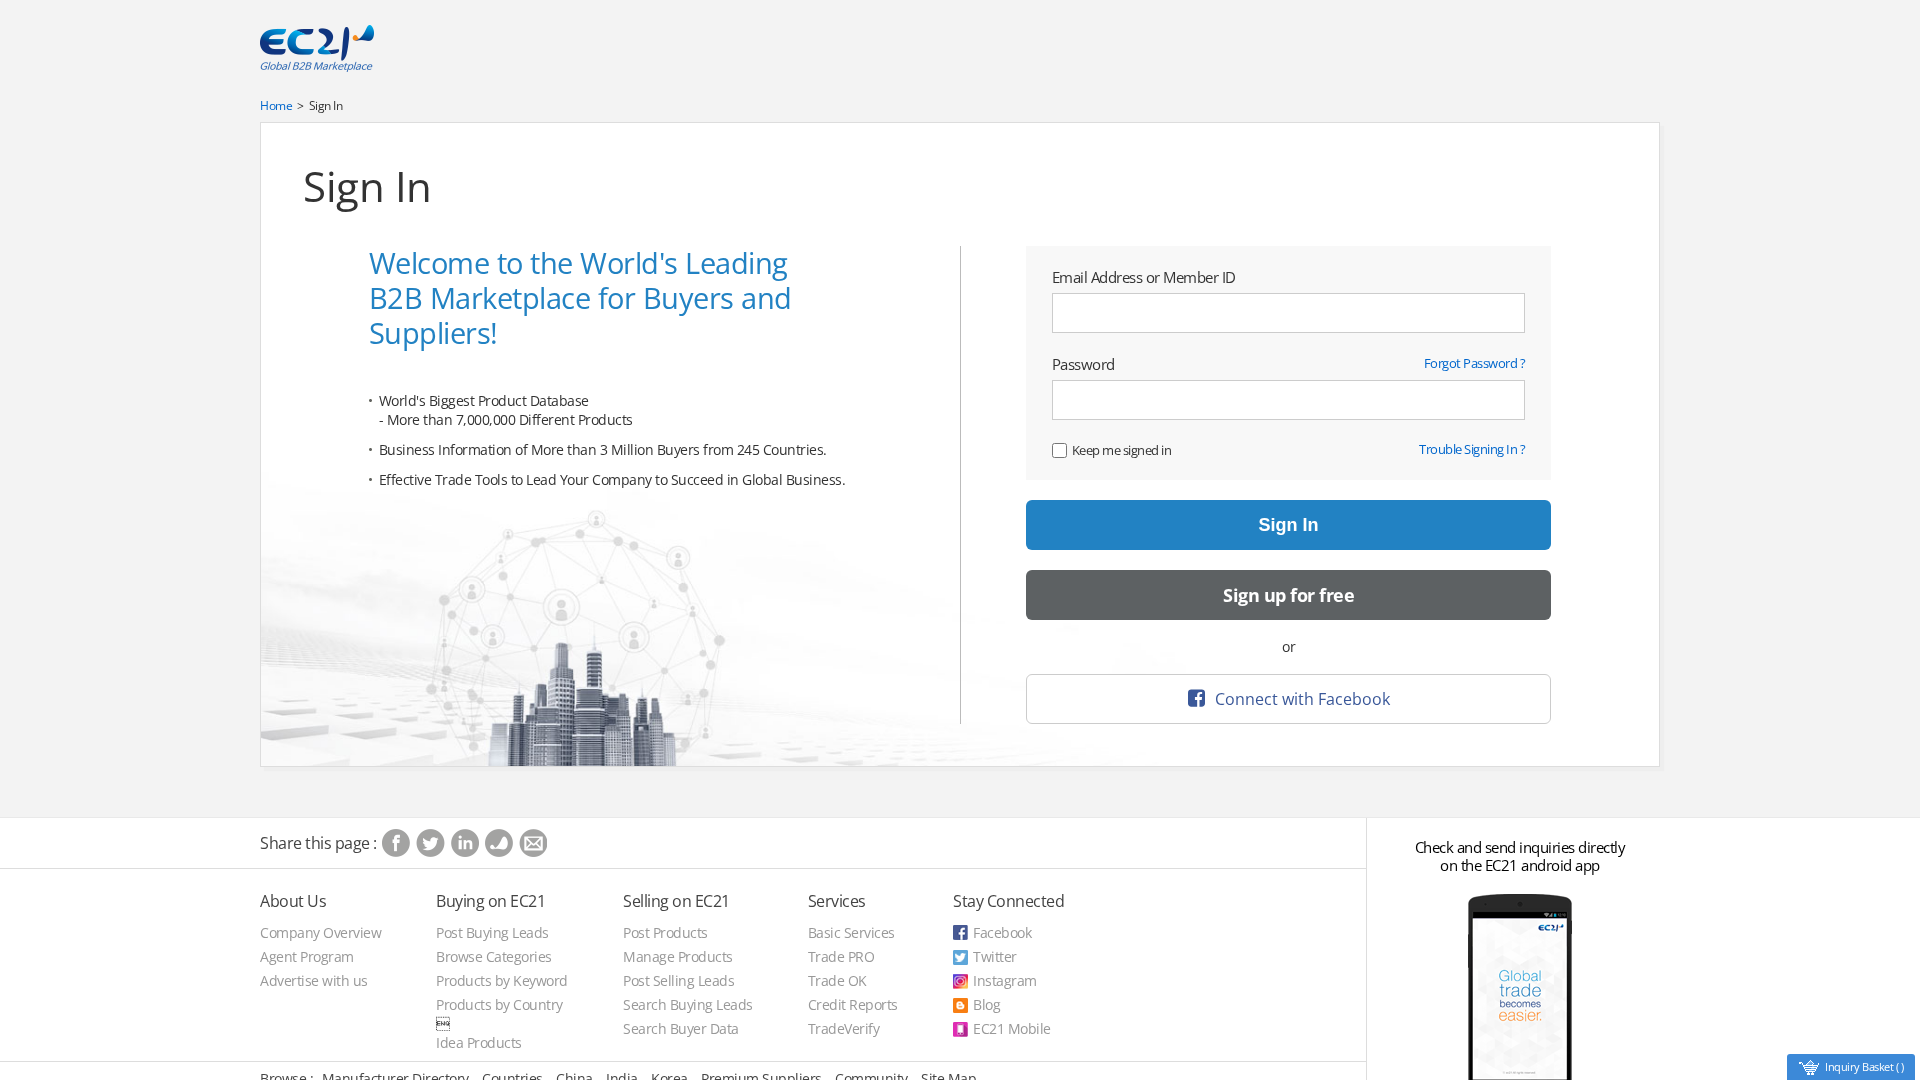Open the Facebook text link in footer

(x=1002, y=933)
